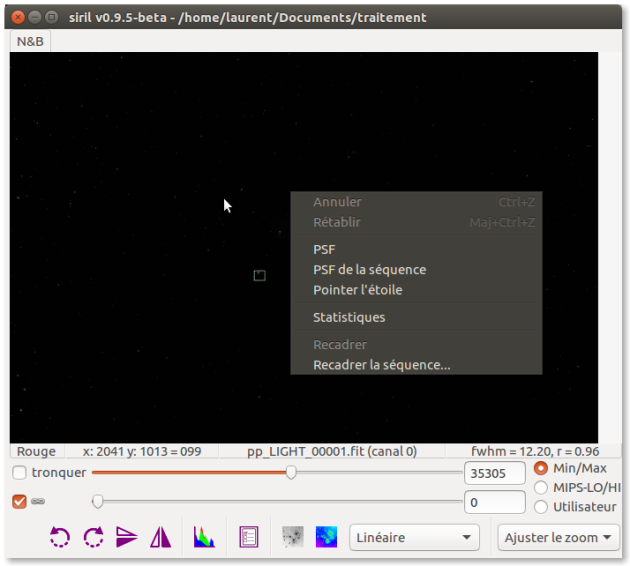Screen dimensions: 630x566
Task: Enable the tronquer checkbox
Action: click(x=20, y=472)
